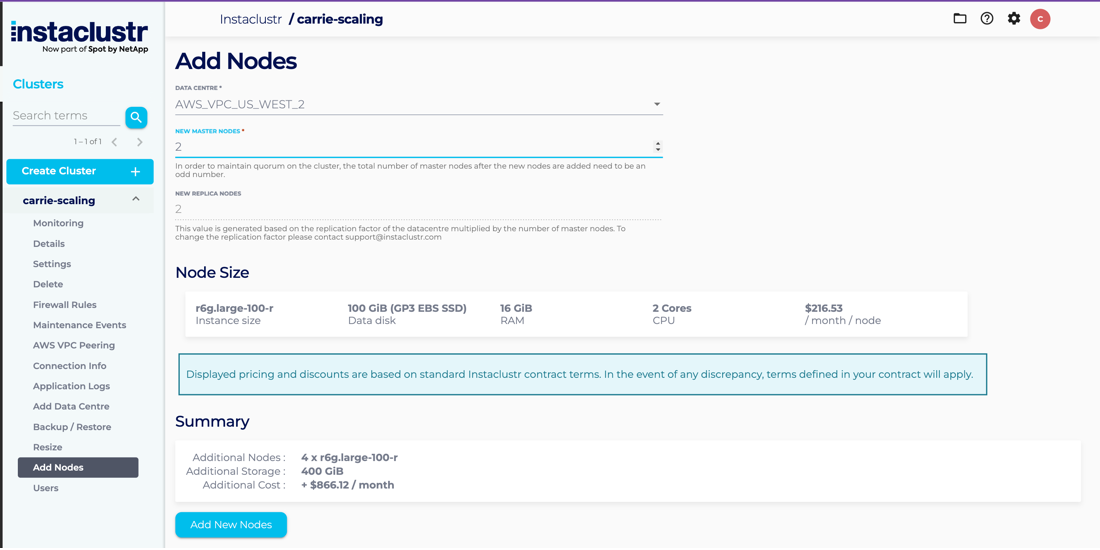Open Backup / Restore page
Viewport: 1100px width, 550px height.
pos(72,427)
